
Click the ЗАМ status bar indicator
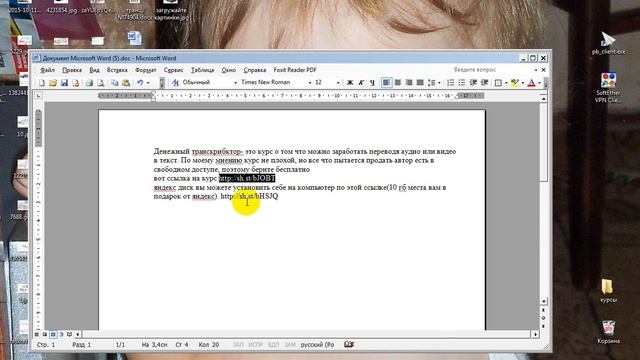coord(290,345)
